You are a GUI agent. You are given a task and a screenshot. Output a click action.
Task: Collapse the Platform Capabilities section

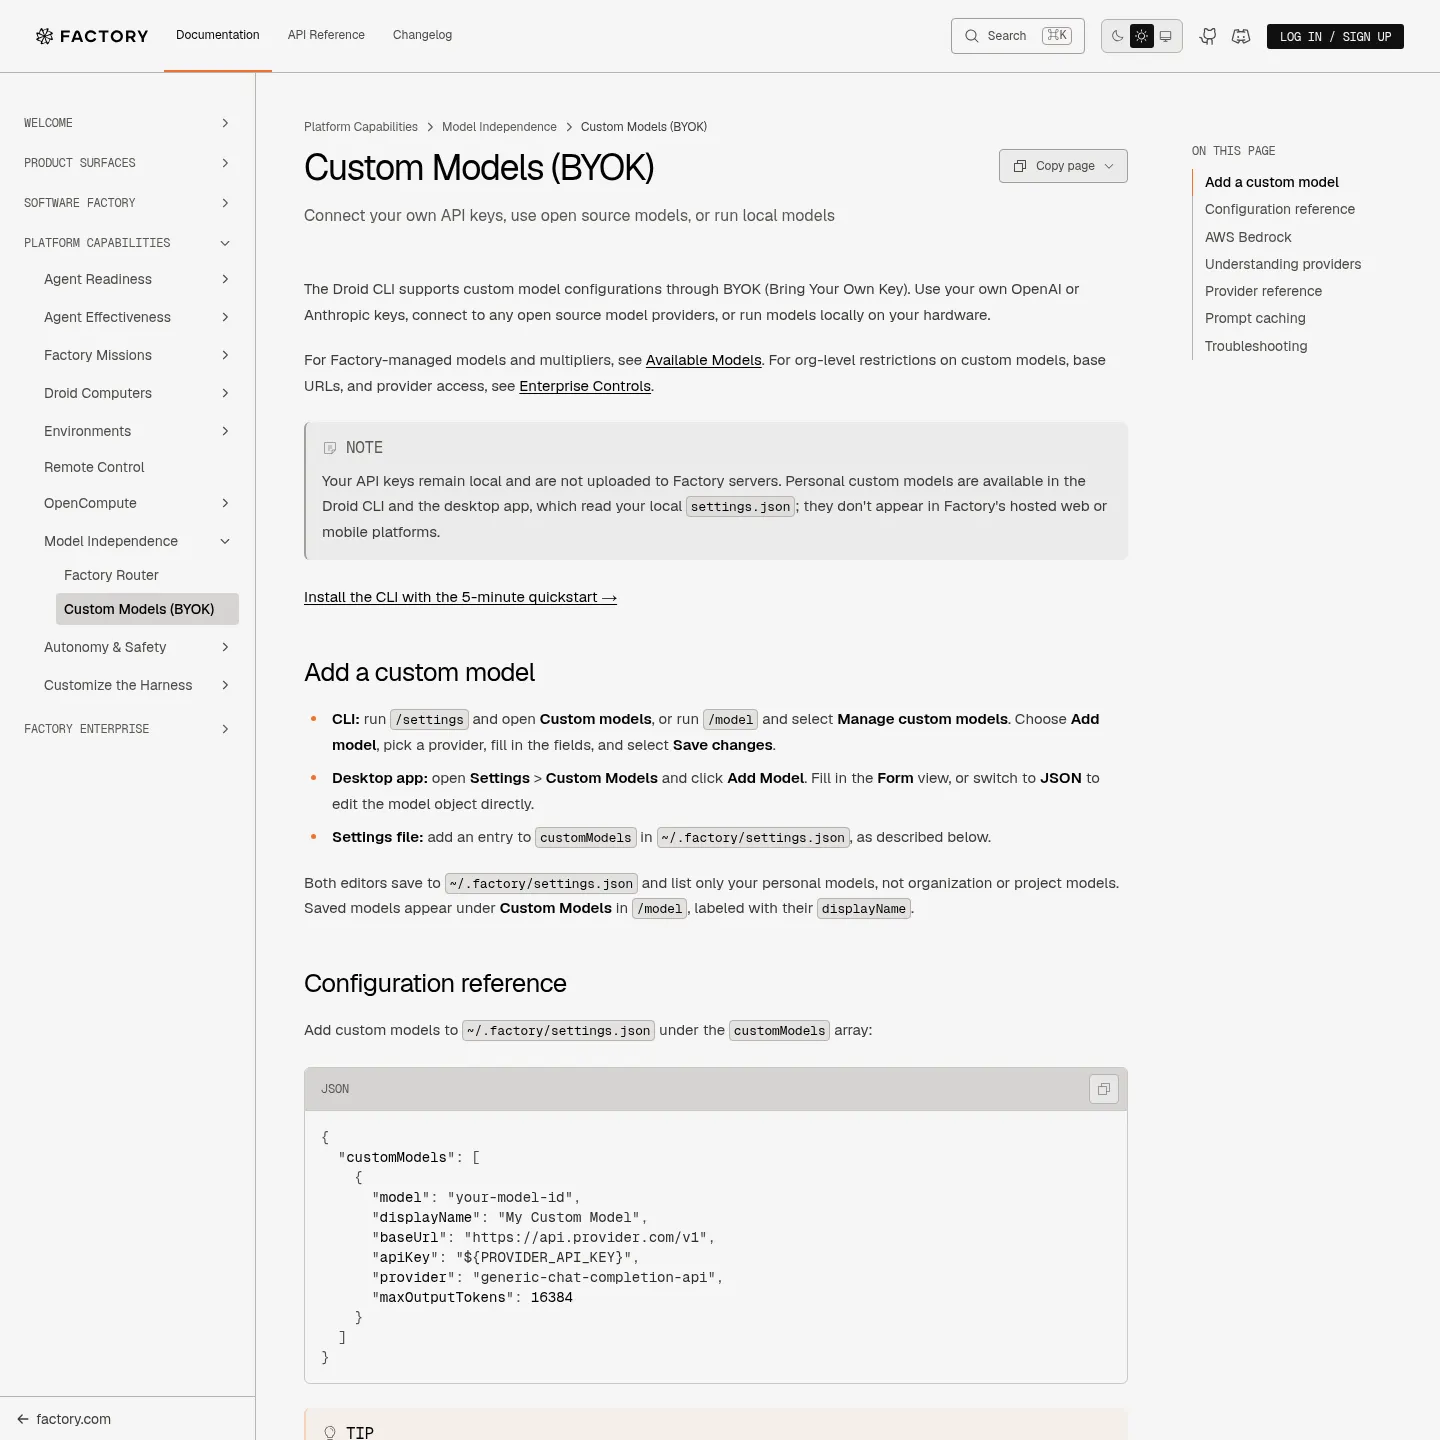pyautogui.click(x=127, y=243)
